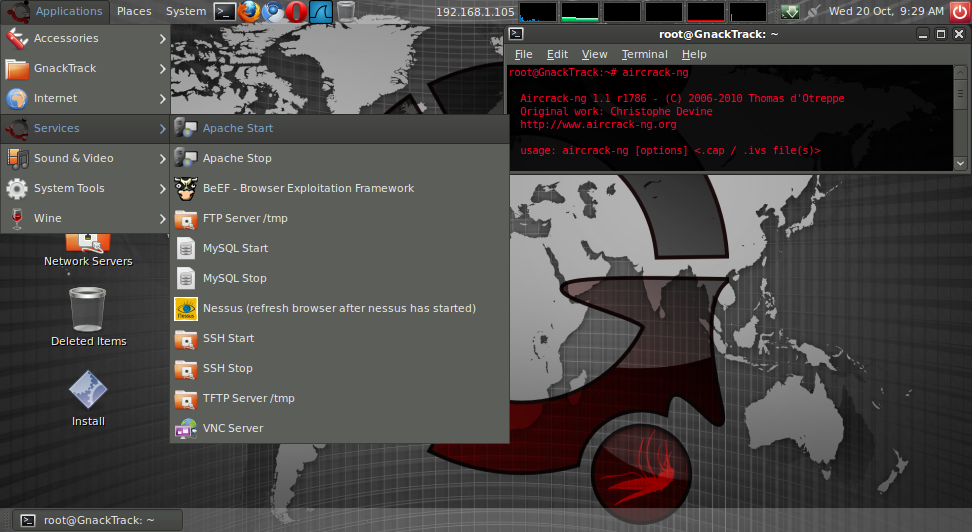Click the network connection tray icon

point(813,11)
